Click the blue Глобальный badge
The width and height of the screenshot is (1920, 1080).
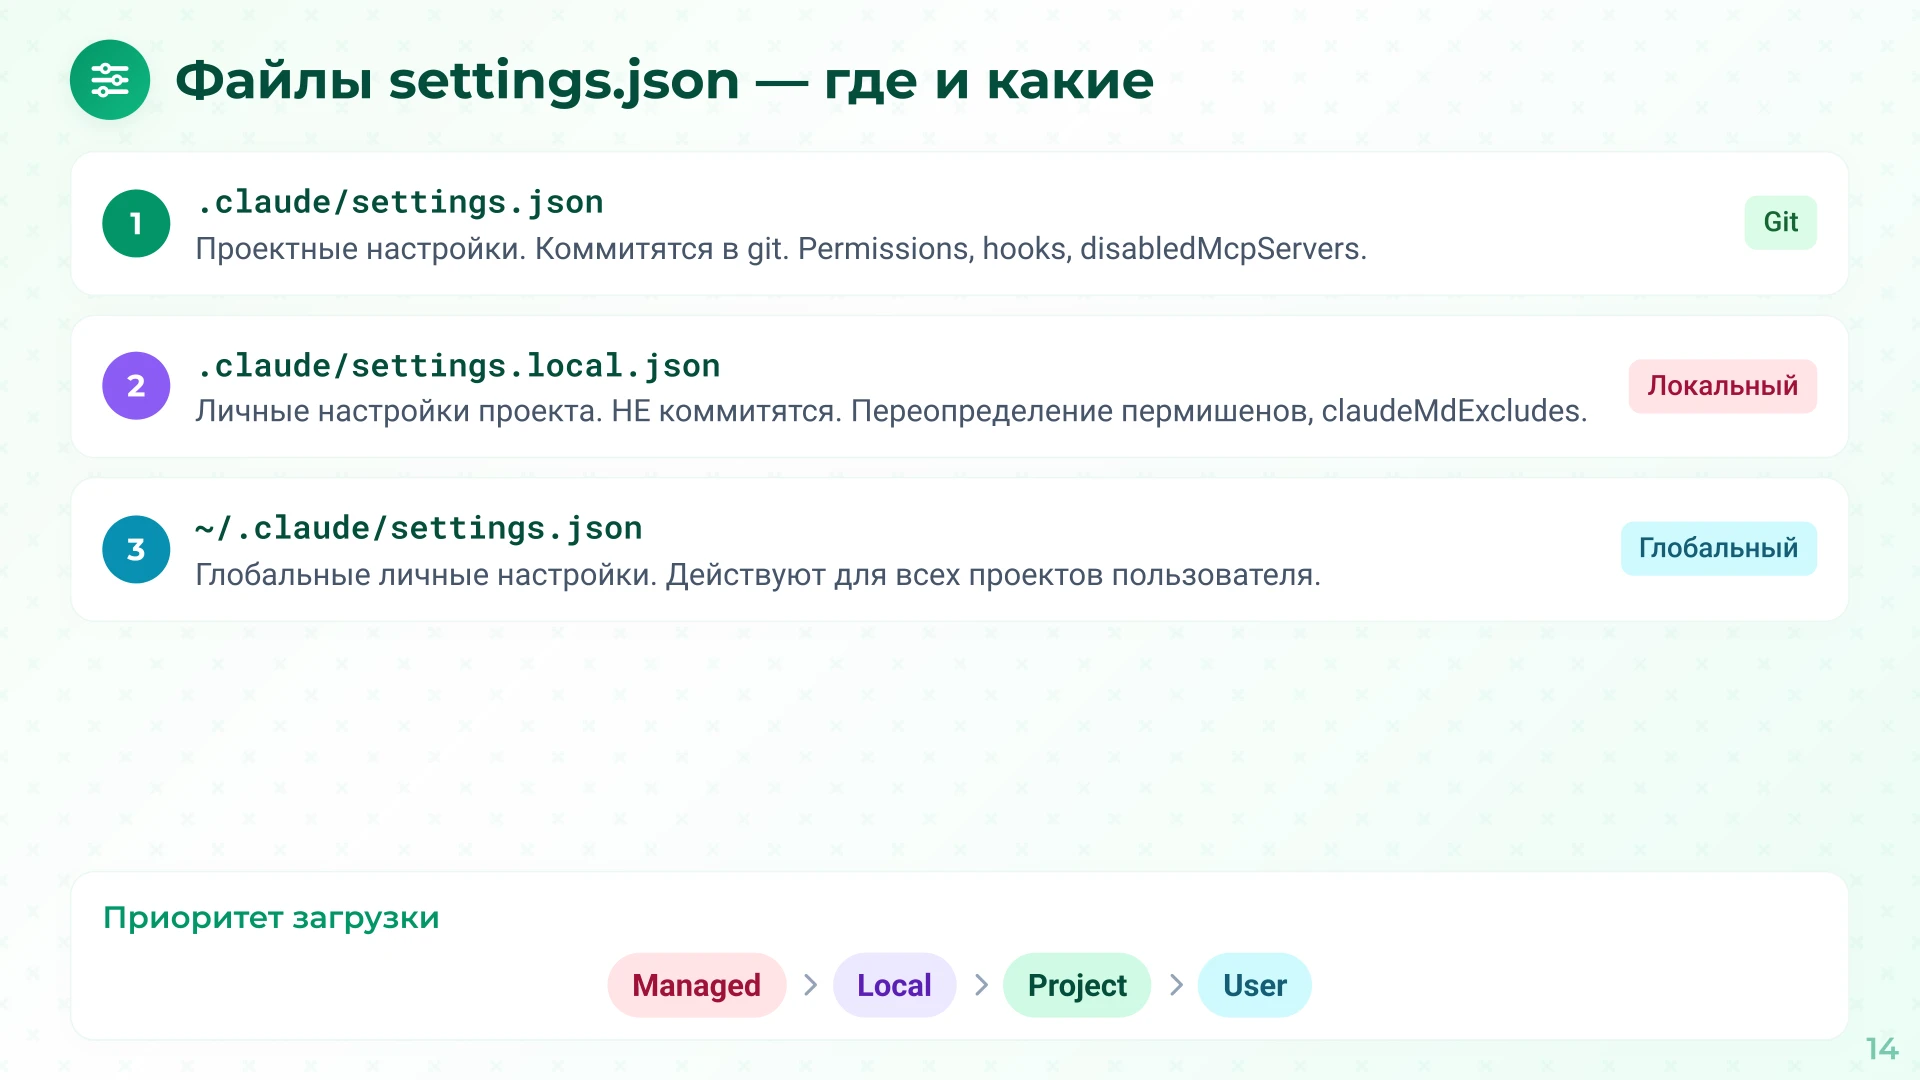pyautogui.click(x=1718, y=548)
